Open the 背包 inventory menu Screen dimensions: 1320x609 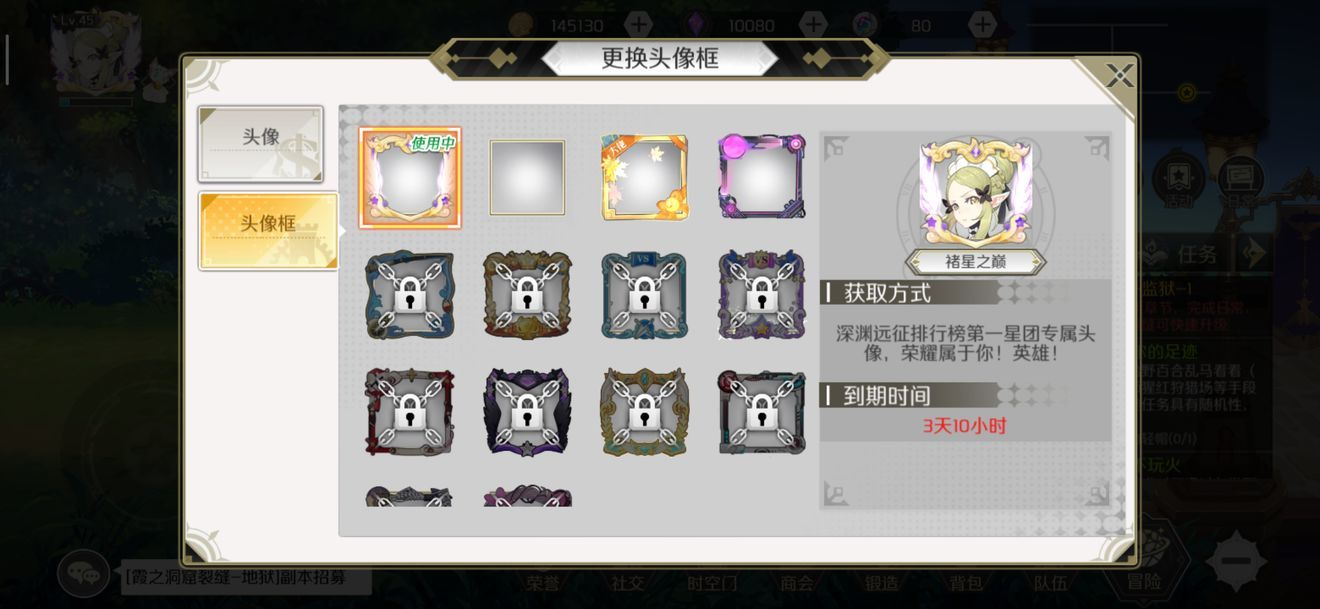(966, 583)
